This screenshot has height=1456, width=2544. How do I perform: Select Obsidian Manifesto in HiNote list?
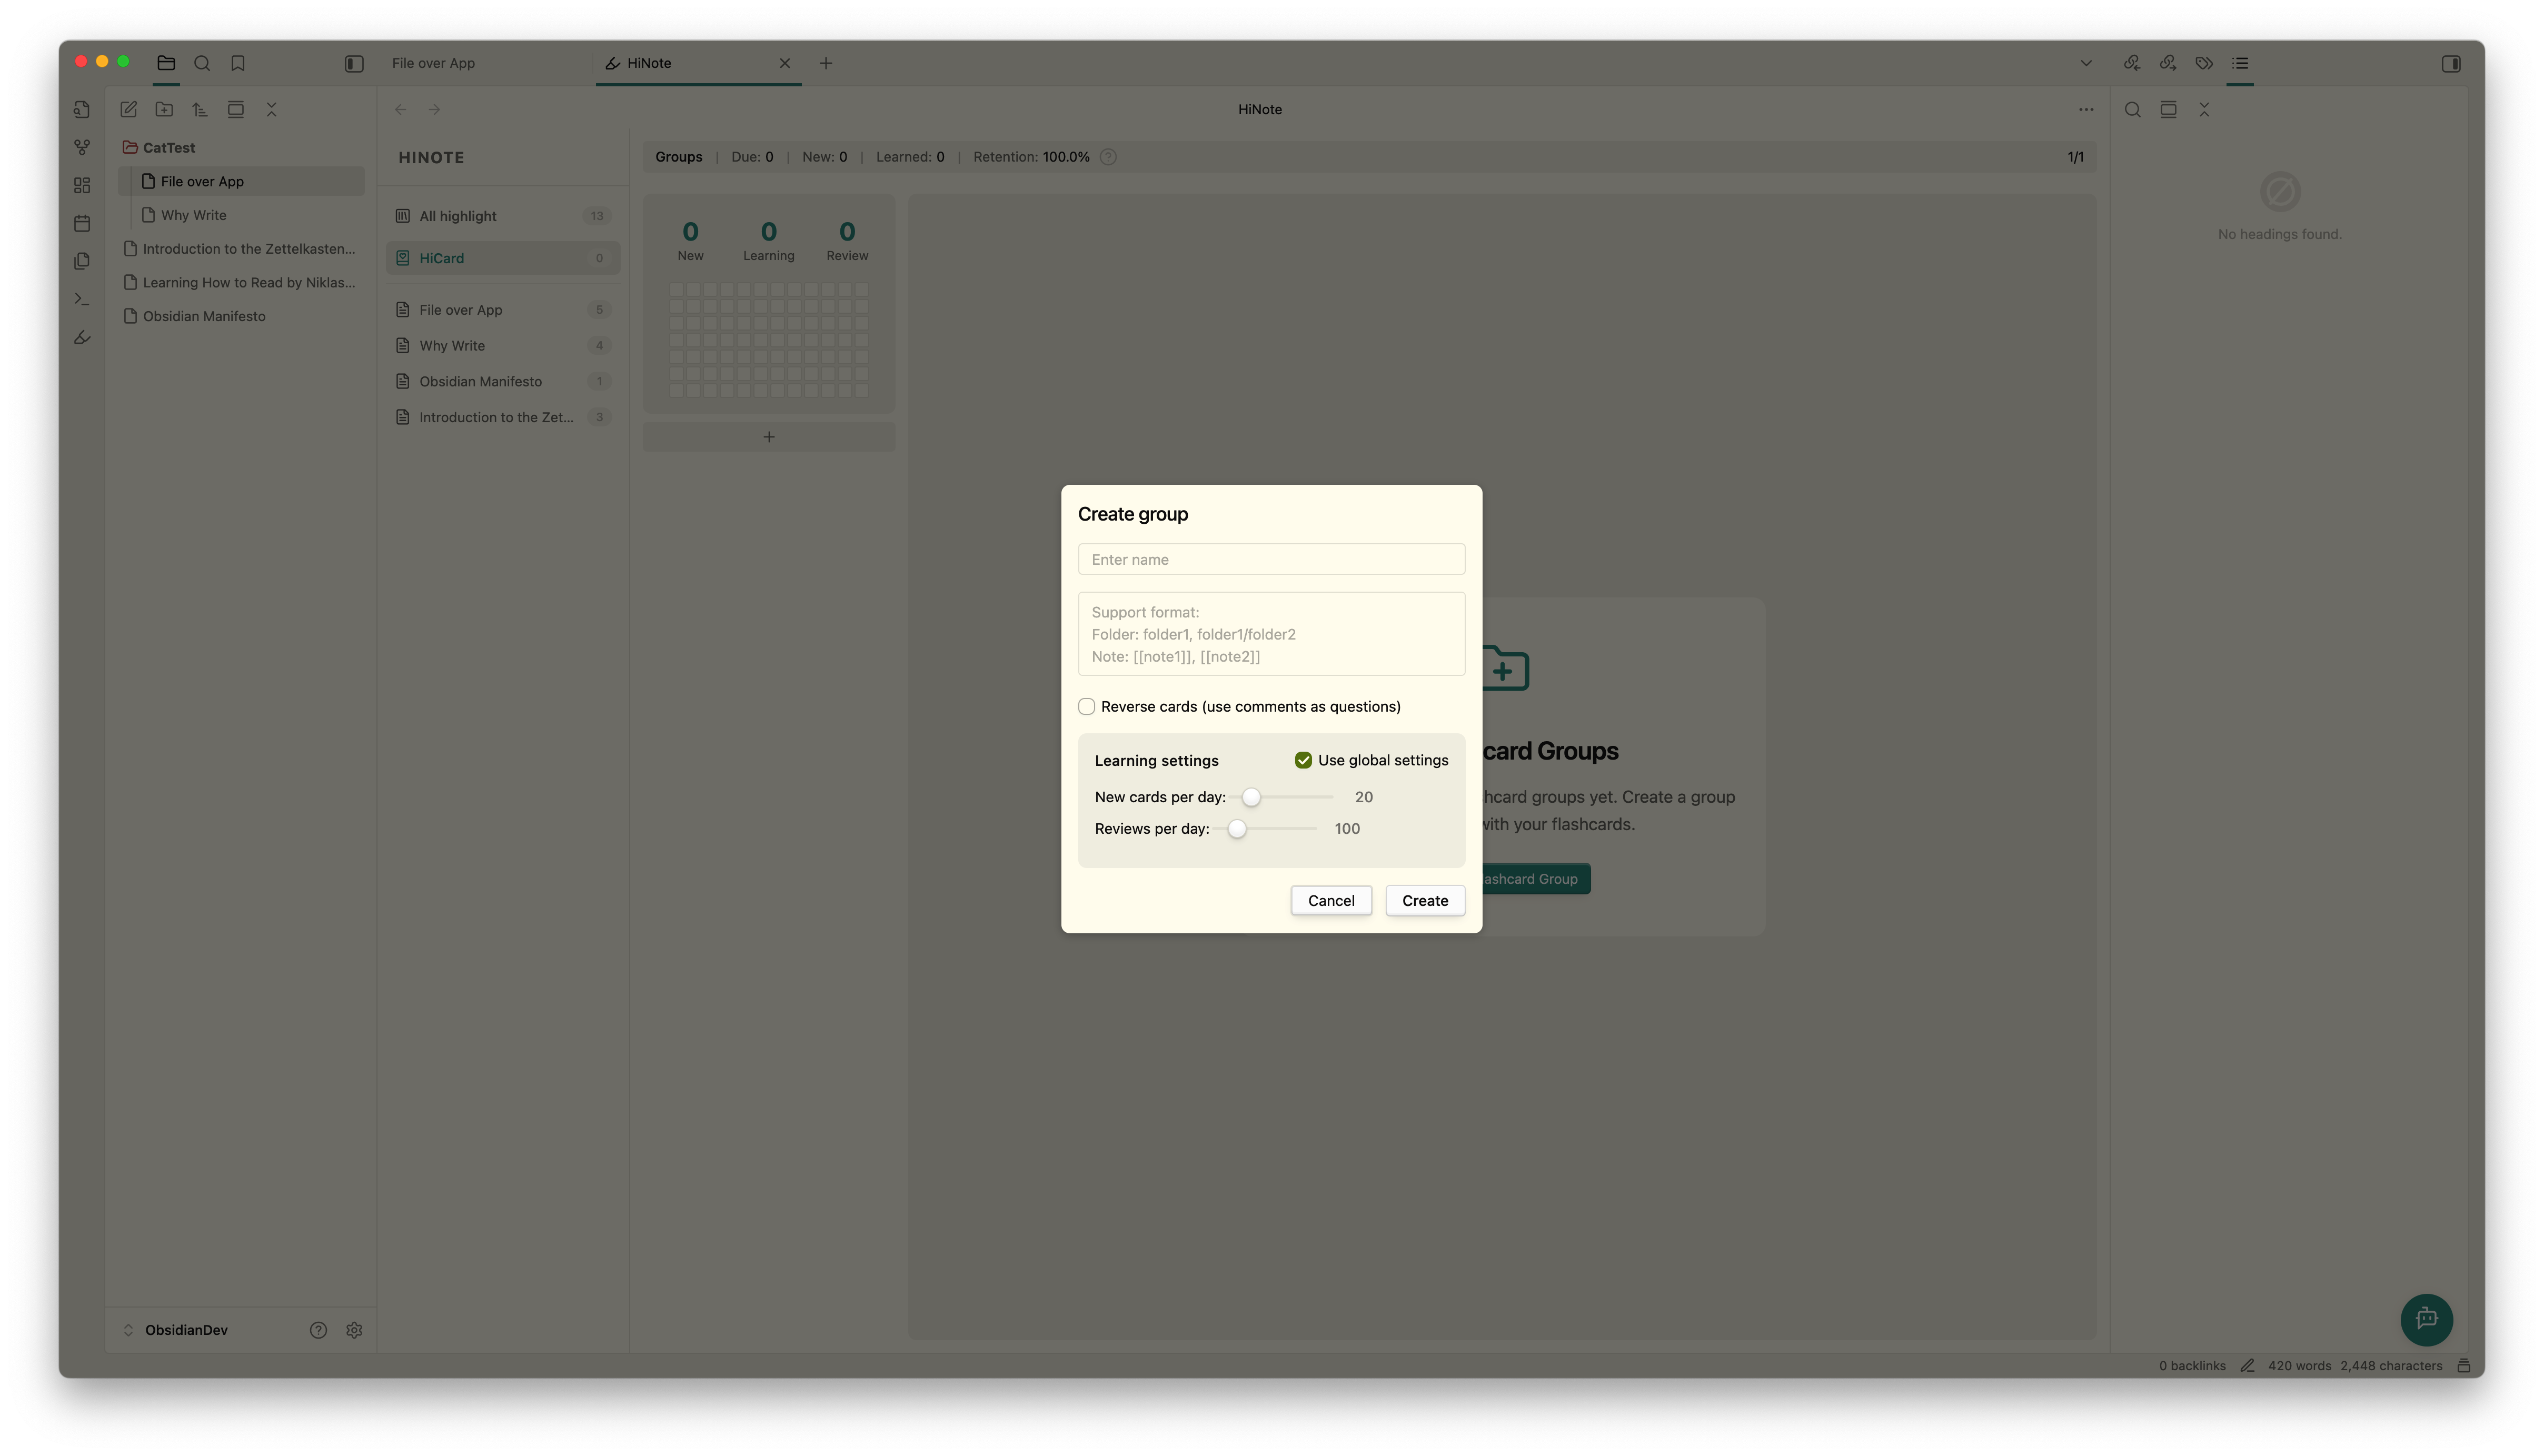click(x=503, y=382)
